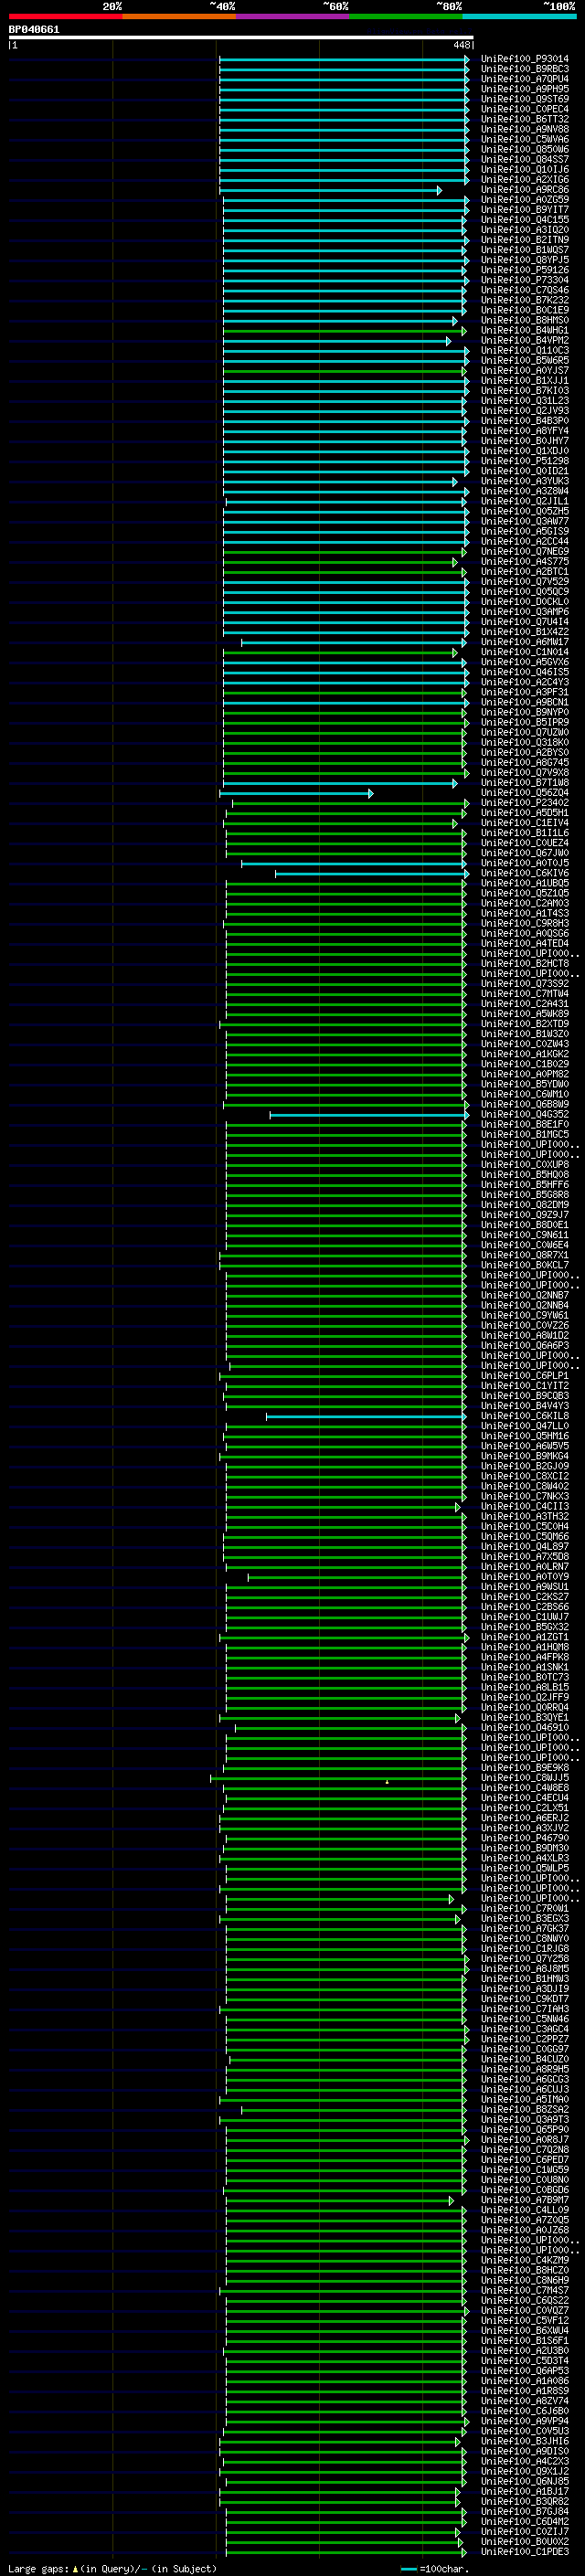Select the label UniRef100_P59126
Screen dimensions: 585x2576
point(525,270)
